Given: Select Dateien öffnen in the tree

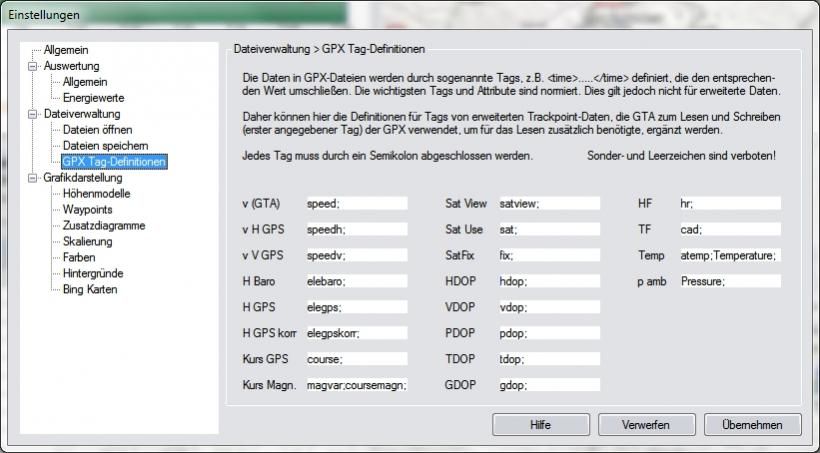Looking at the screenshot, I should coord(96,130).
